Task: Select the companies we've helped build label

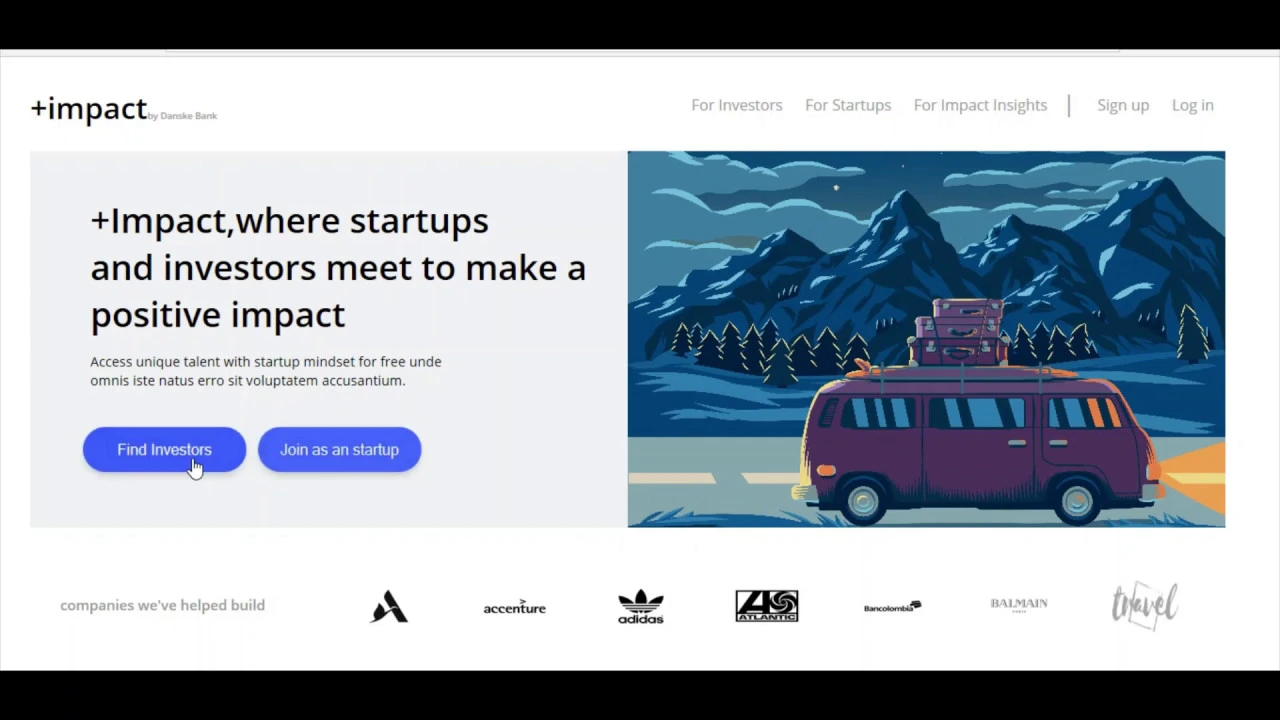Action: pos(162,605)
